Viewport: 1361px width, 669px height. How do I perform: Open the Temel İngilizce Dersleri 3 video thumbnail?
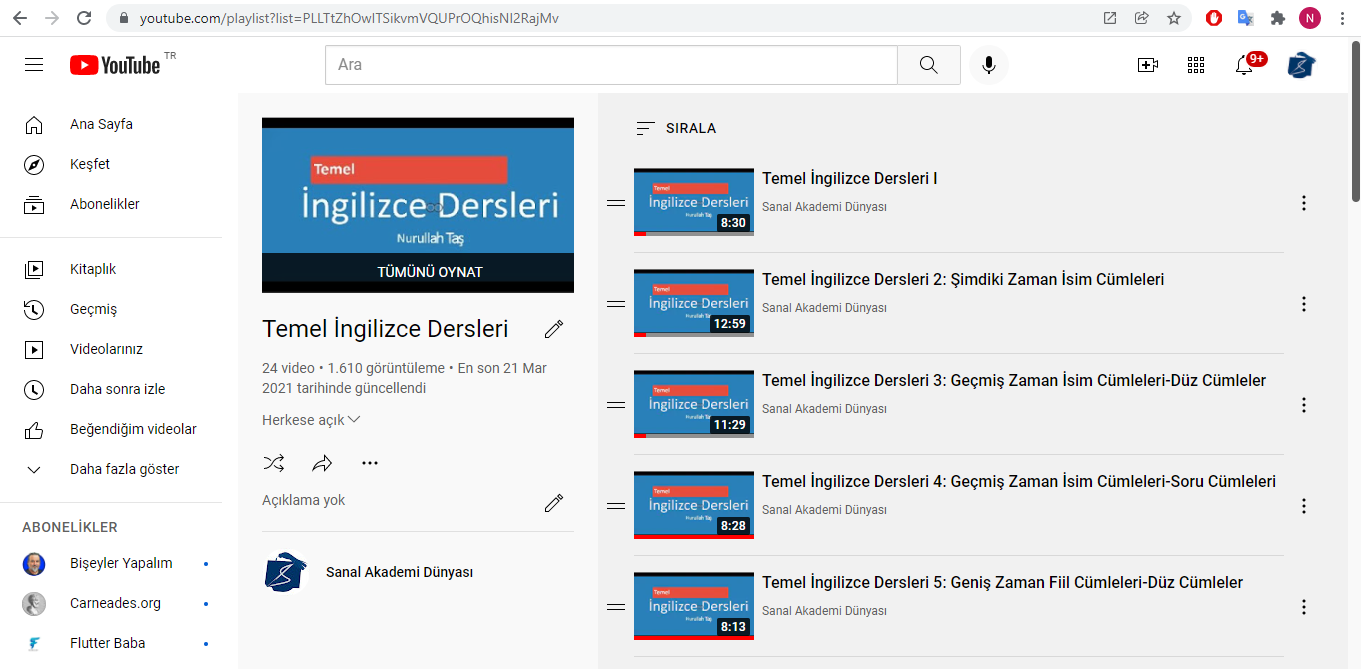(693, 404)
